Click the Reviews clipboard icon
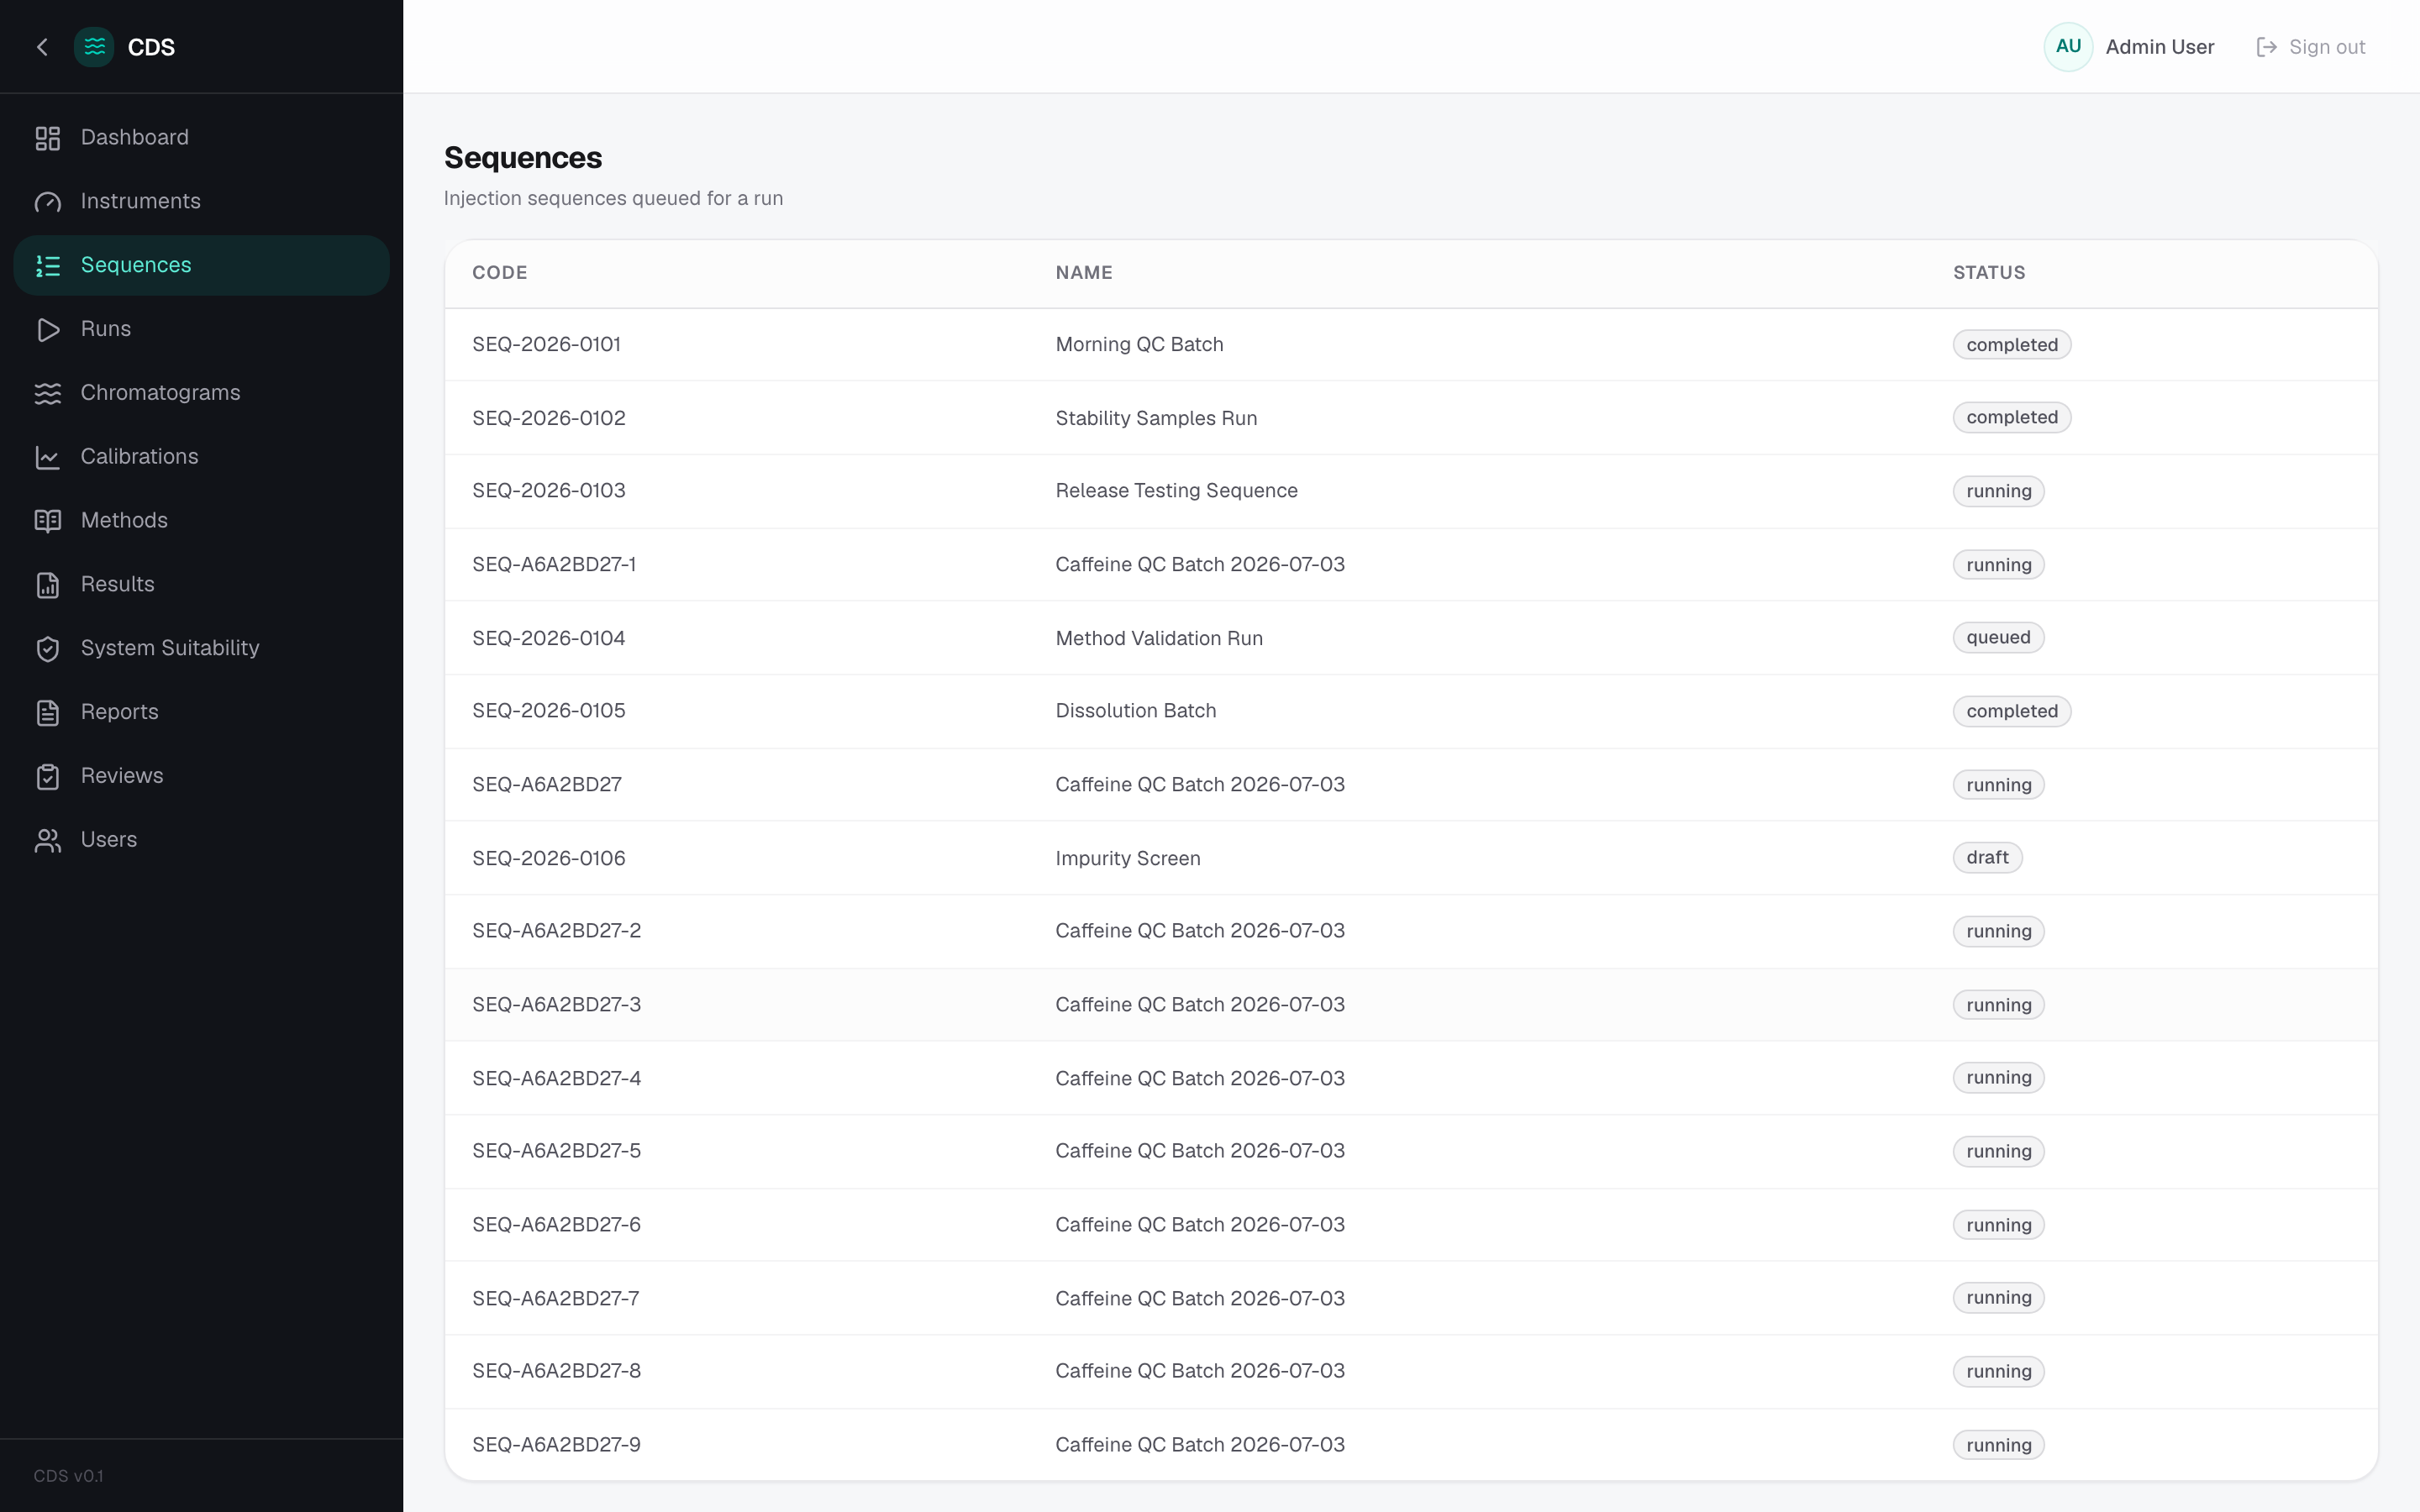Image resolution: width=2420 pixels, height=1512 pixels. coord(47,777)
